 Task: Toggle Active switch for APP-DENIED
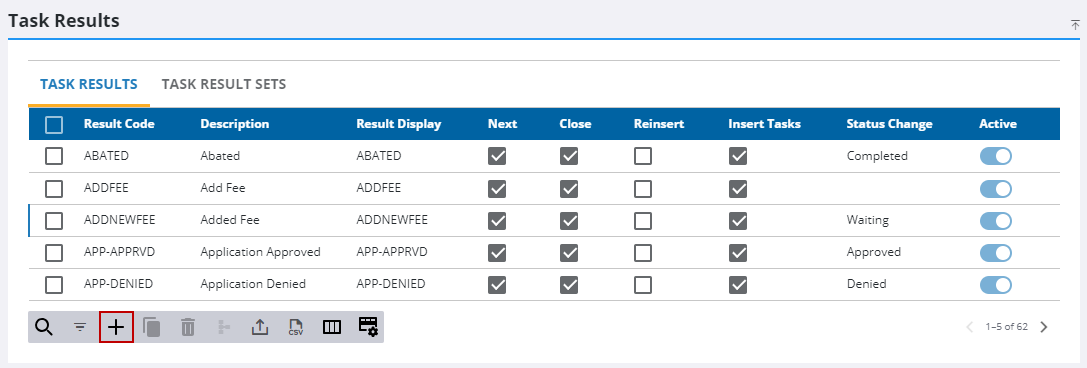pyautogui.click(x=995, y=284)
